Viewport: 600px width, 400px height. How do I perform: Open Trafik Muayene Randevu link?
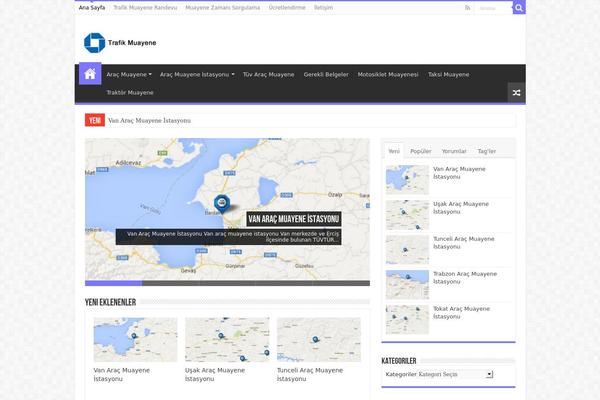click(x=145, y=8)
